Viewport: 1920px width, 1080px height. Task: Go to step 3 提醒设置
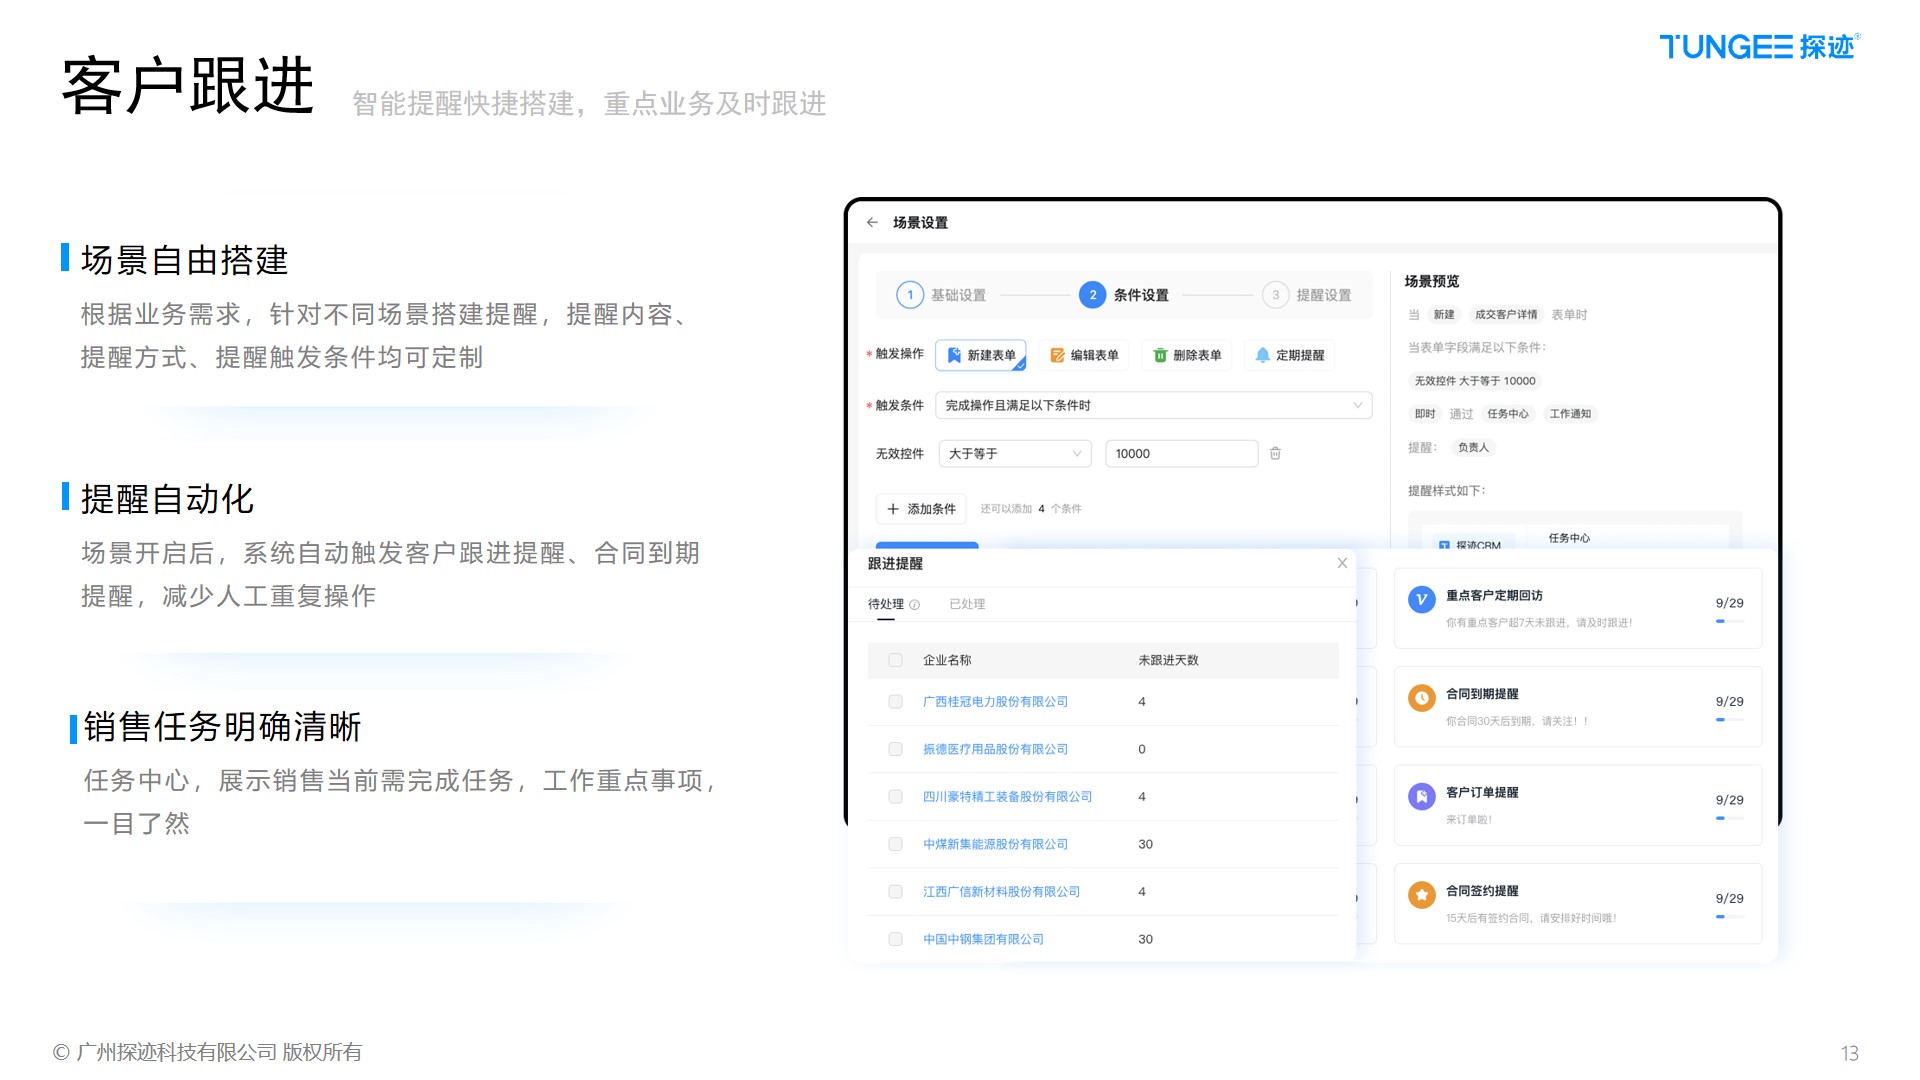(1308, 295)
